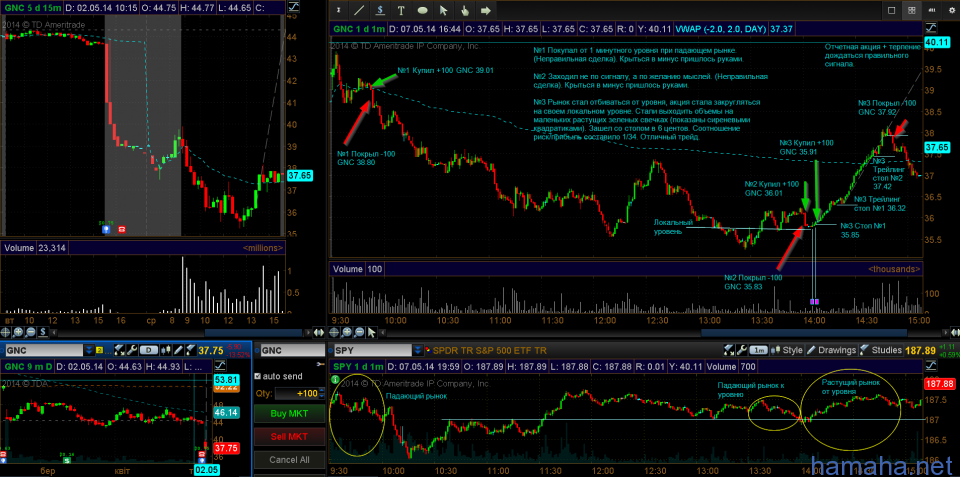Toggle study line on SPY 1d 1m header
This screenshot has height=477, width=960.
coord(931,366)
